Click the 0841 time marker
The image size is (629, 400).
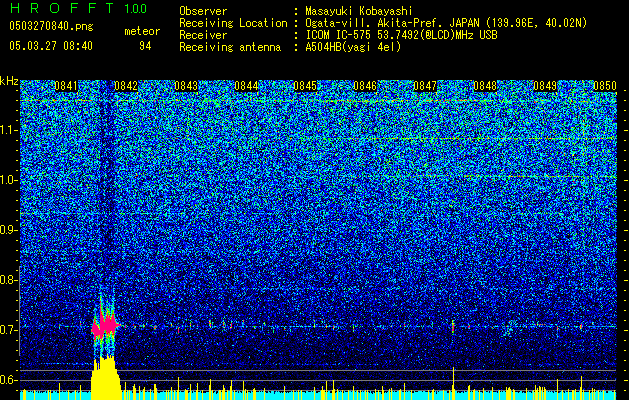click(x=66, y=86)
